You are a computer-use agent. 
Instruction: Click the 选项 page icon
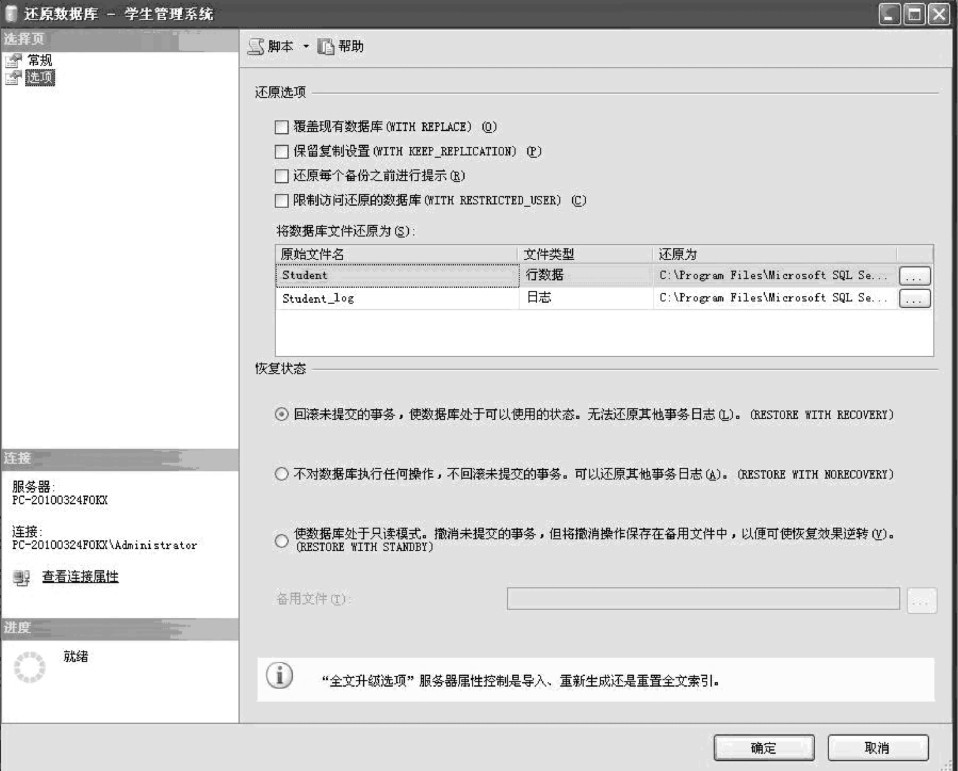13,78
